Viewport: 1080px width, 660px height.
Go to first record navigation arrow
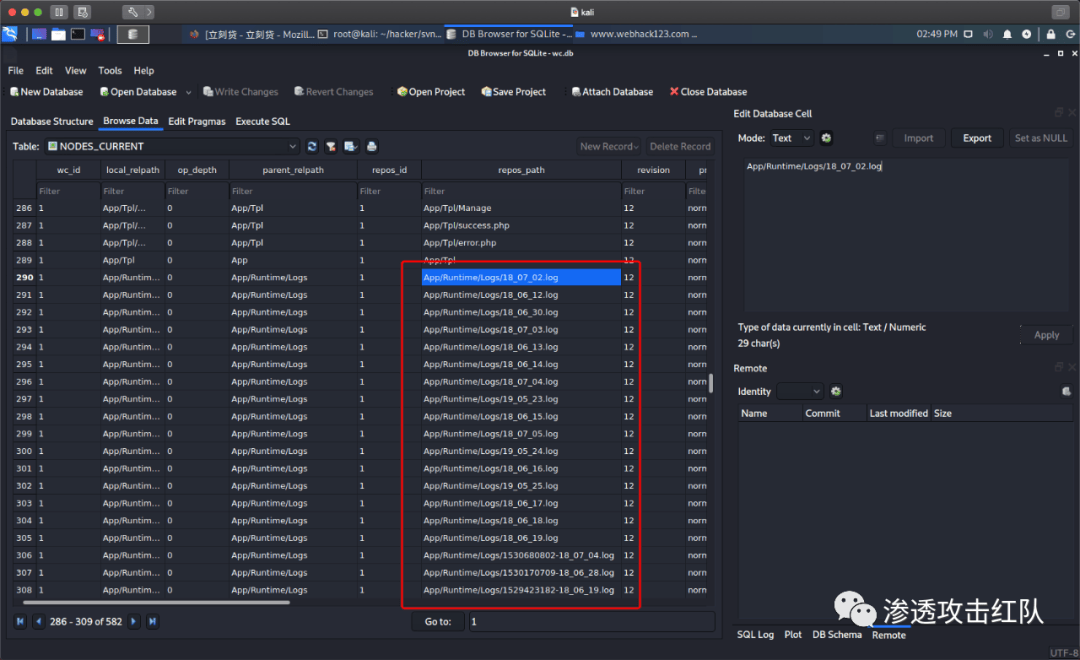(x=20, y=621)
